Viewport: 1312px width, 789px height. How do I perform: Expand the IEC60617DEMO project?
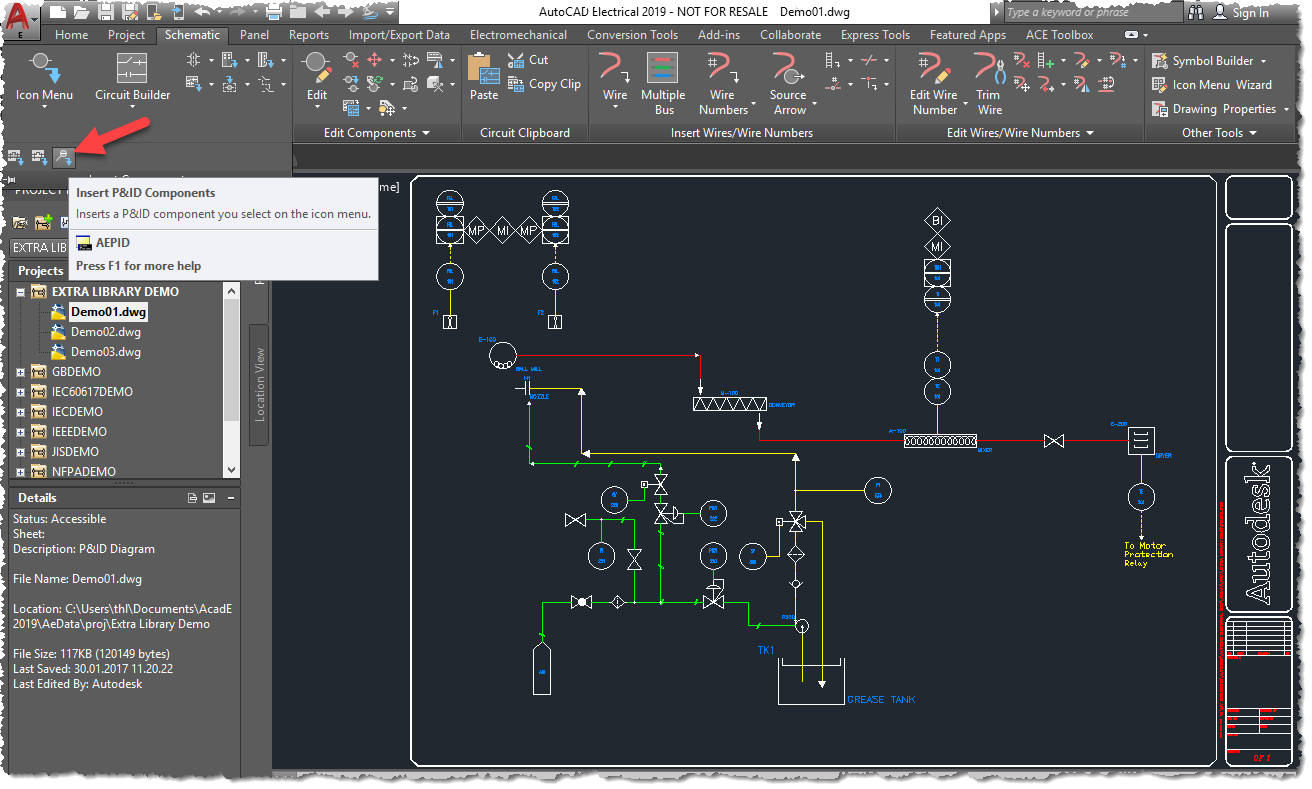coord(20,392)
